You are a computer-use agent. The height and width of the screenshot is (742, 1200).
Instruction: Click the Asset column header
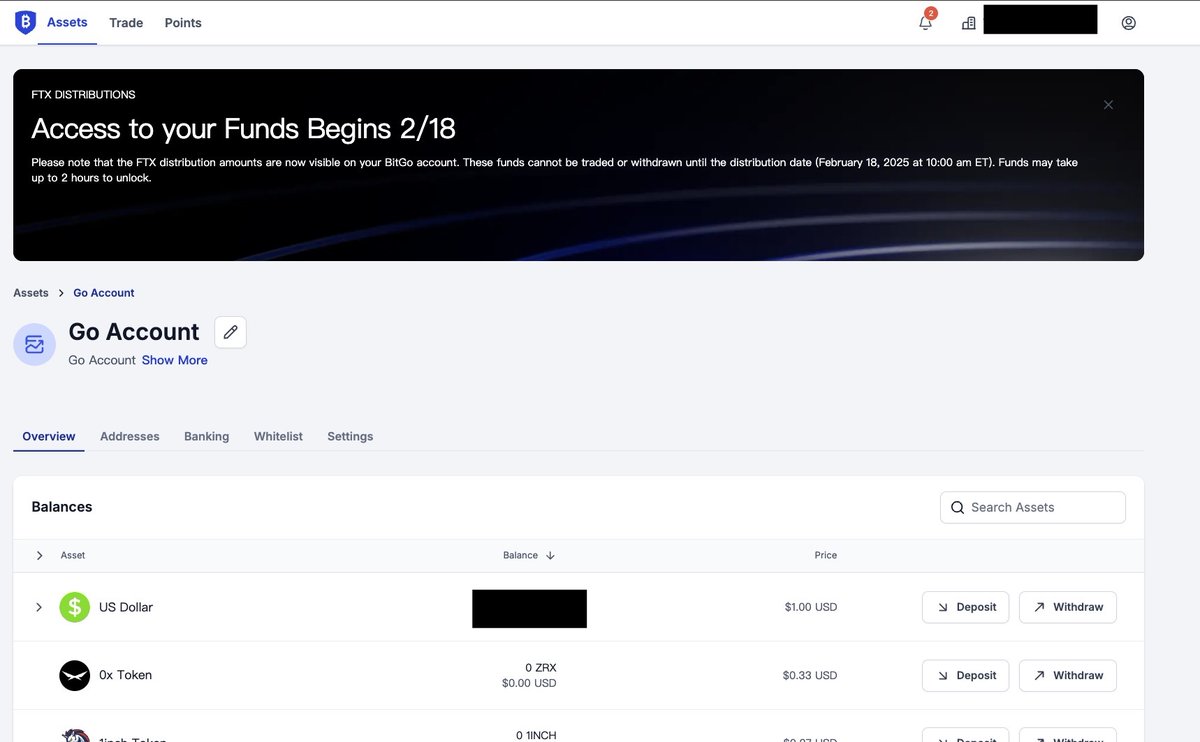pos(73,555)
